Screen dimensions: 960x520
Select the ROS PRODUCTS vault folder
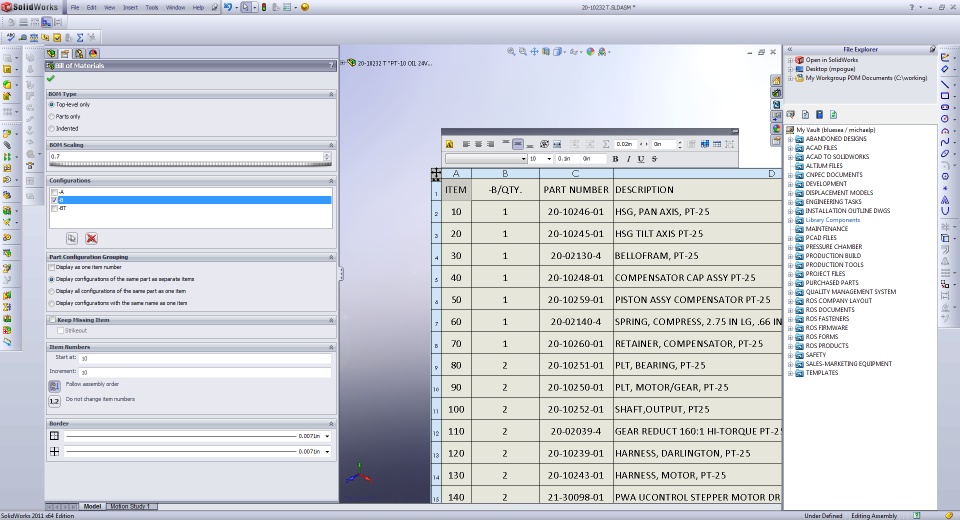(827, 346)
